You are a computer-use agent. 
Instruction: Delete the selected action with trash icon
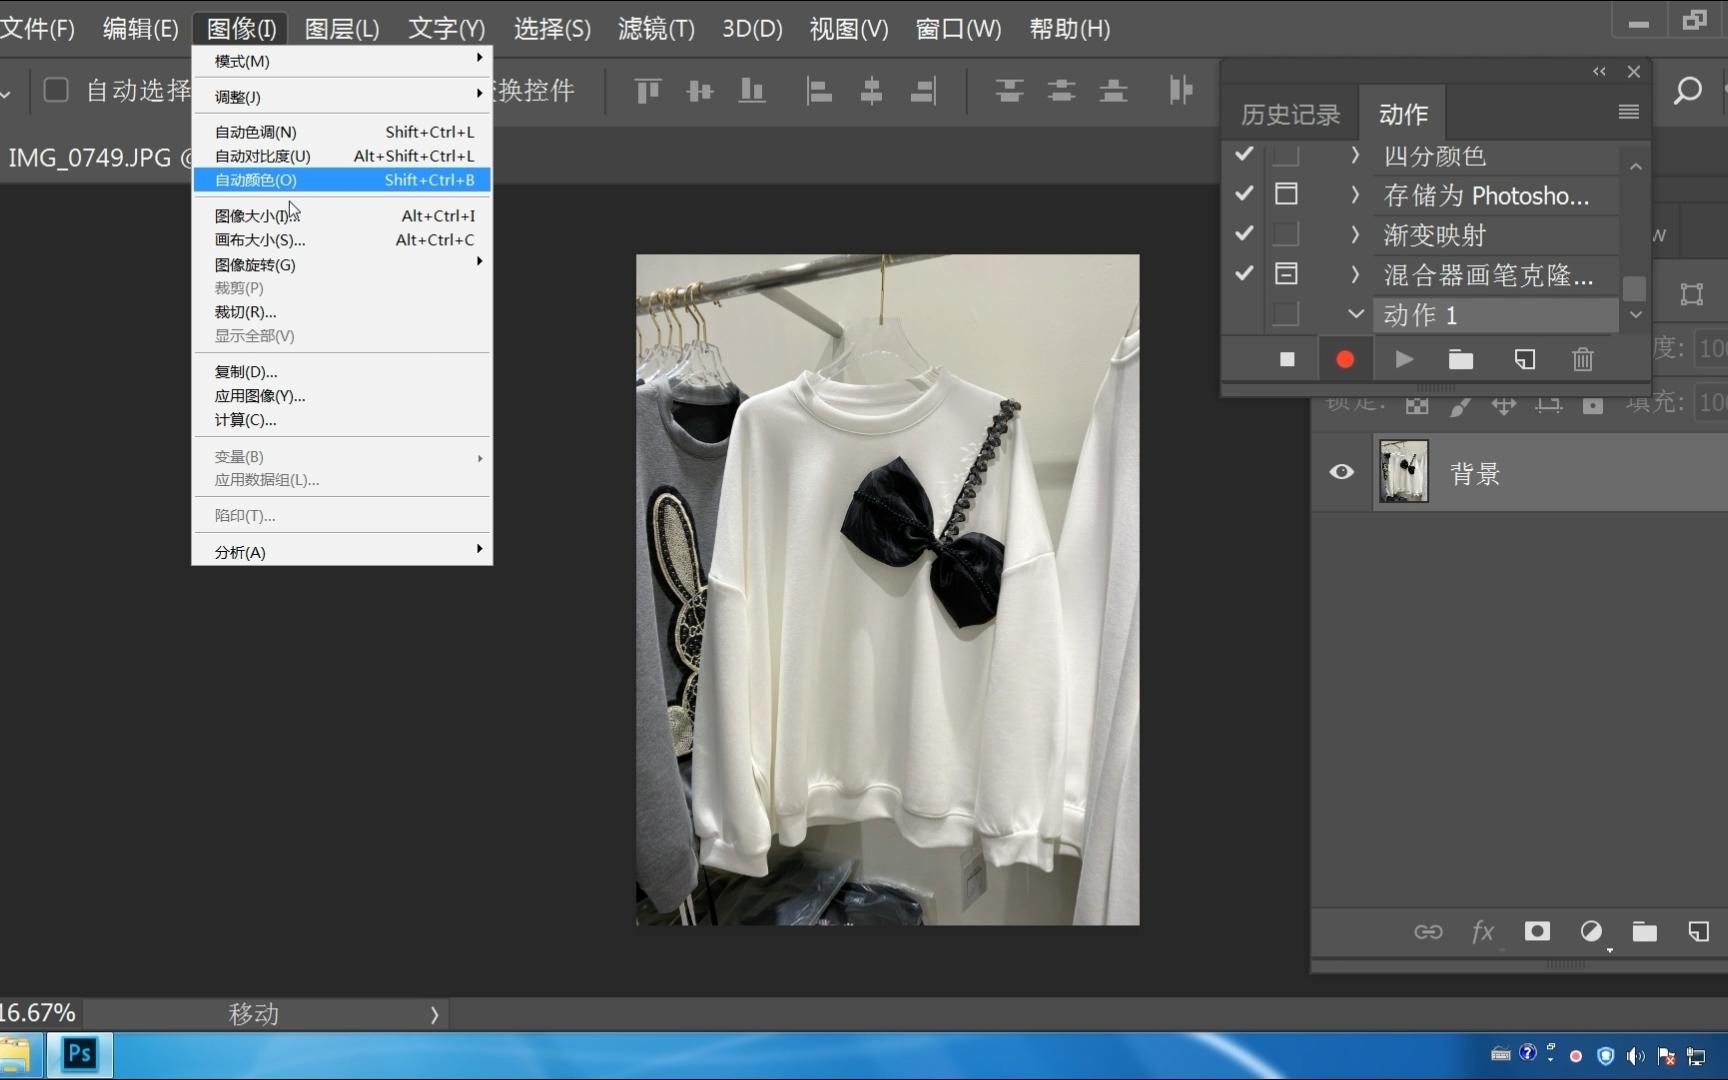tap(1582, 359)
